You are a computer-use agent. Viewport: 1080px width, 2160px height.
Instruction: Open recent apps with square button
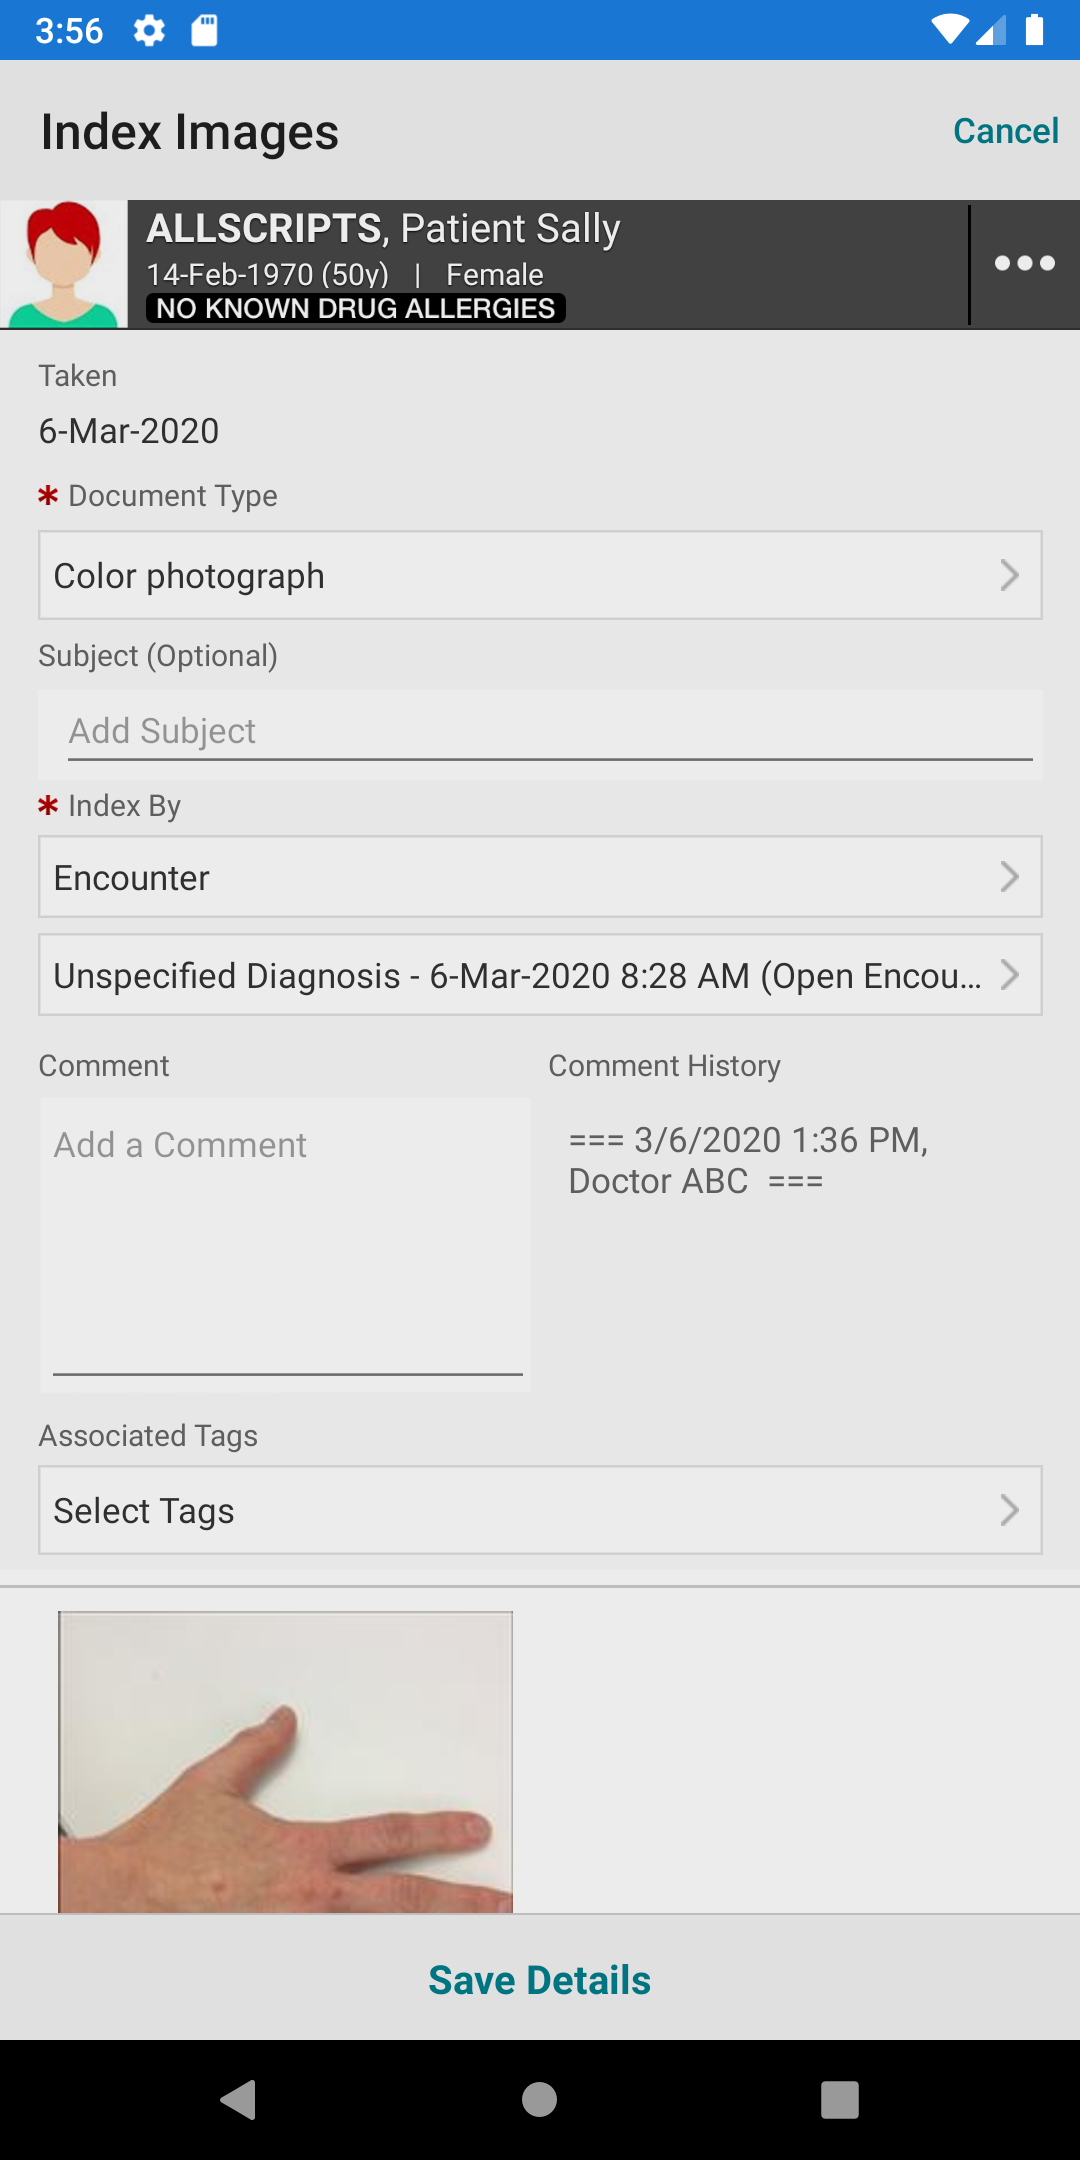pos(839,2099)
